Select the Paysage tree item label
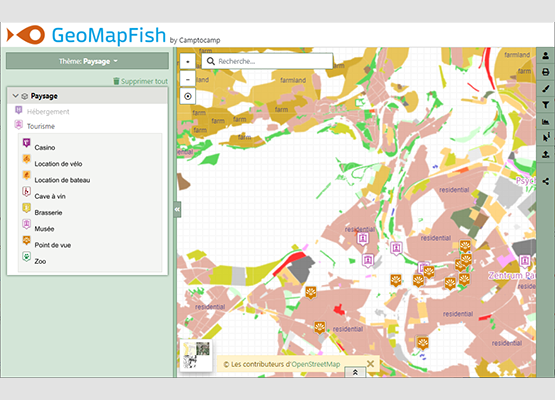The height and width of the screenshot is (400, 555). click(x=44, y=96)
